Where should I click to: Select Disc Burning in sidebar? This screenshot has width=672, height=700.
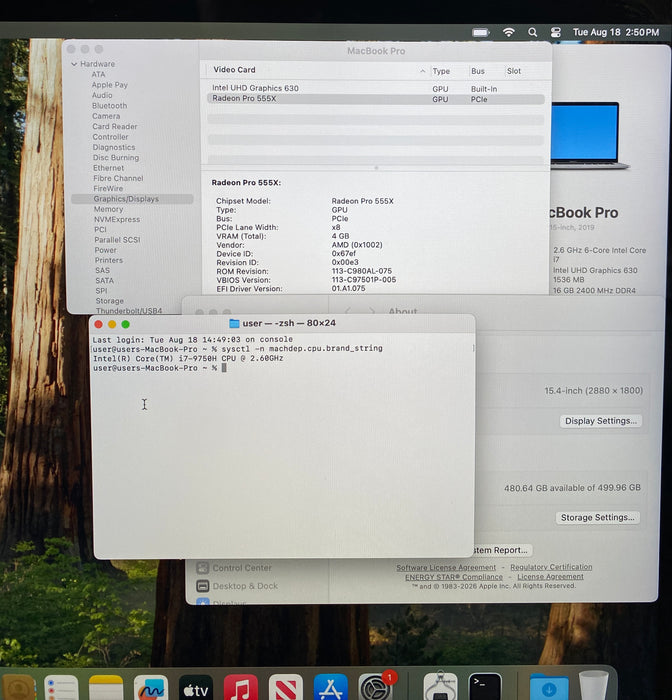click(x=116, y=157)
